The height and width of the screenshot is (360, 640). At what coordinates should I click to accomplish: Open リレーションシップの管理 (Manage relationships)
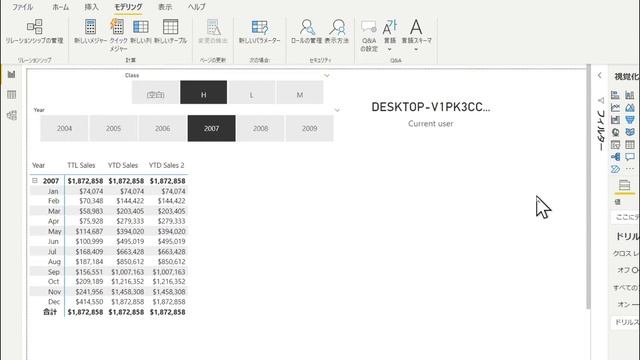[35, 31]
